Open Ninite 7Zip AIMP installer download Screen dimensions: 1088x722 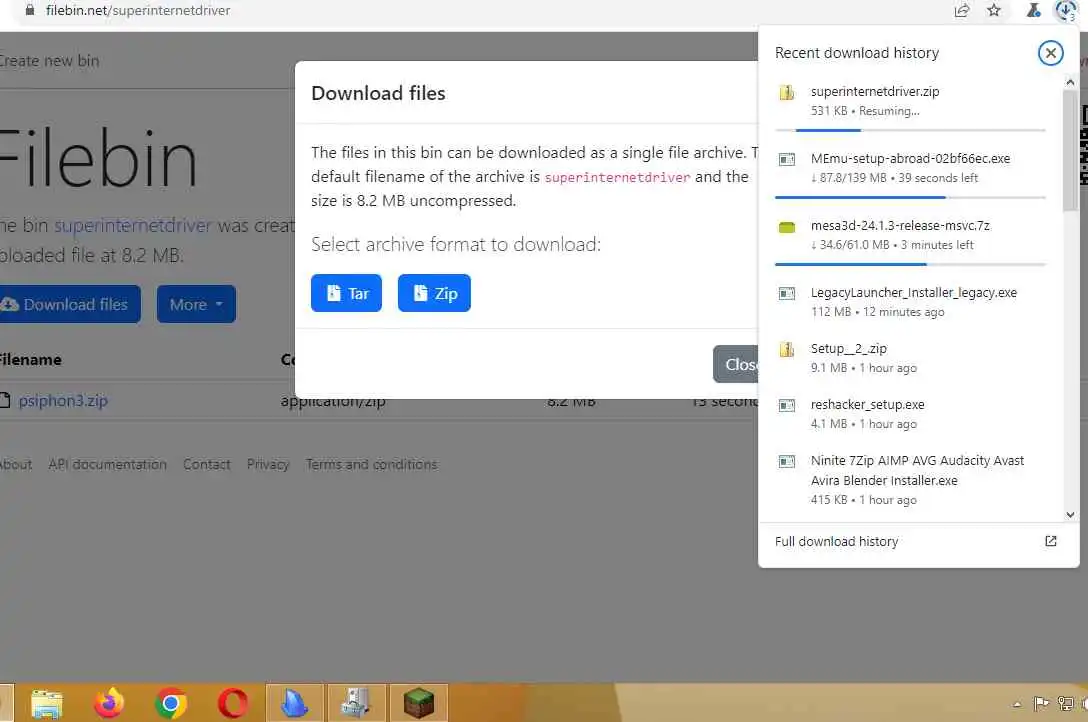(x=910, y=479)
